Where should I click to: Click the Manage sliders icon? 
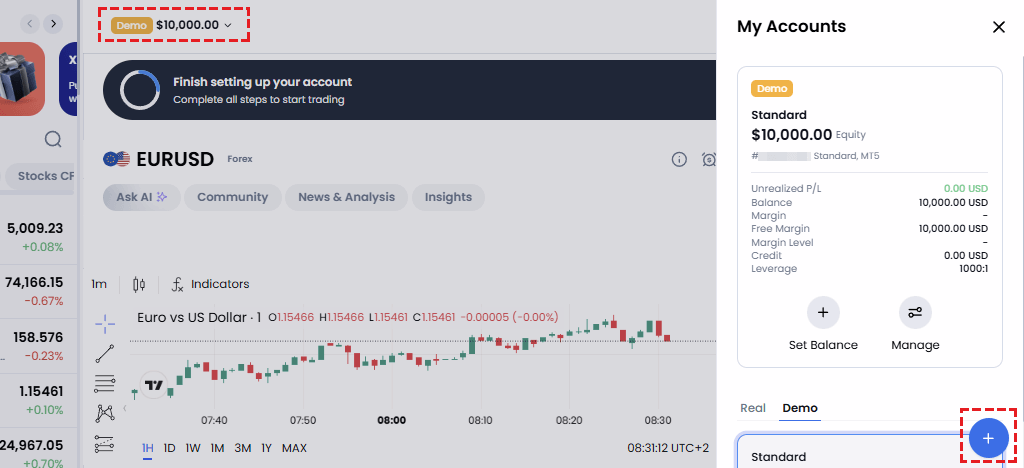(x=915, y=313)
